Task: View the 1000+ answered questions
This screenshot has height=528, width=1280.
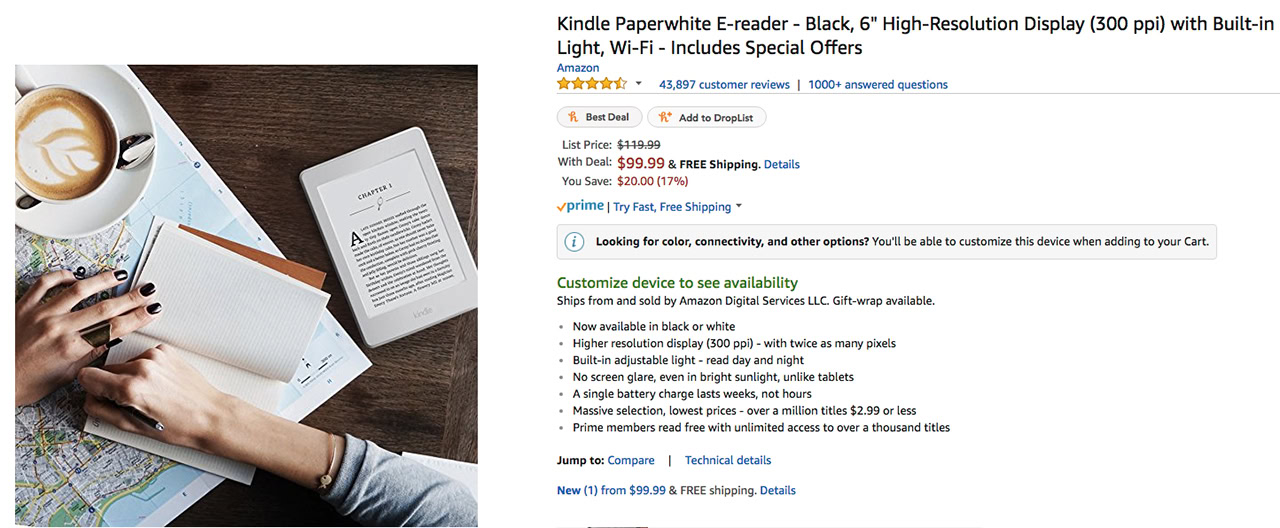Action: tap(878, 85)
